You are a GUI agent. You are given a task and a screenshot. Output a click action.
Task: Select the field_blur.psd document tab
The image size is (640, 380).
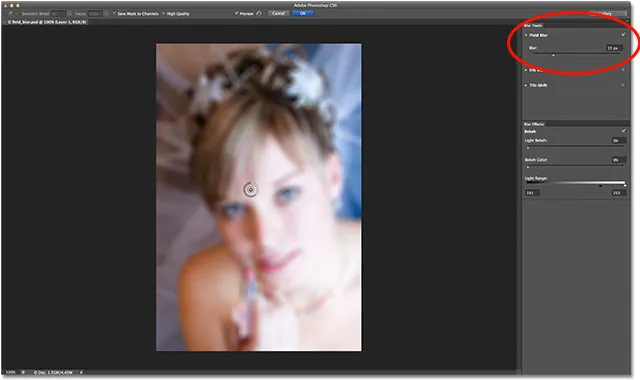(45, 22)
